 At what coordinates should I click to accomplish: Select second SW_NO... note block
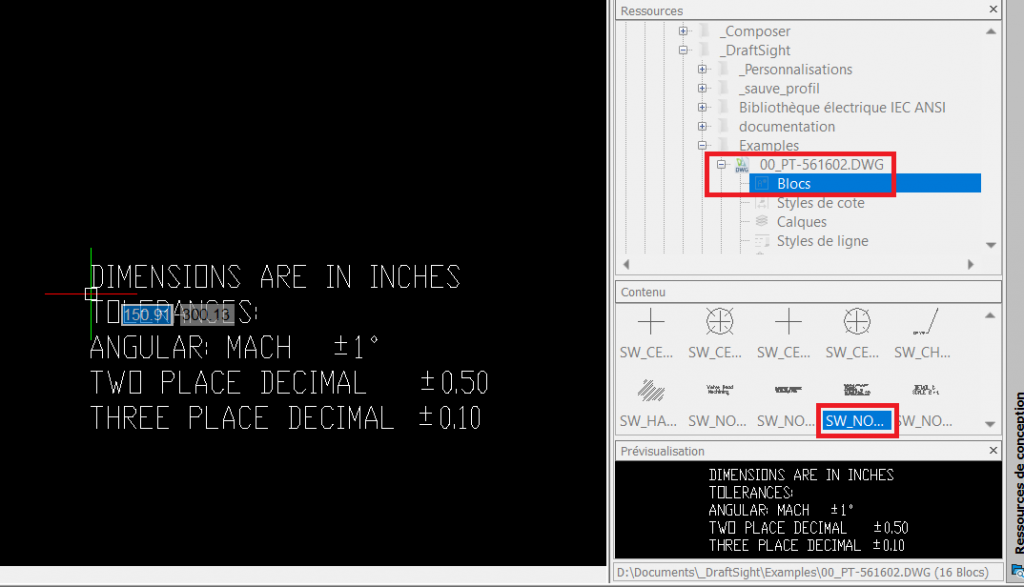click(786, 402)
